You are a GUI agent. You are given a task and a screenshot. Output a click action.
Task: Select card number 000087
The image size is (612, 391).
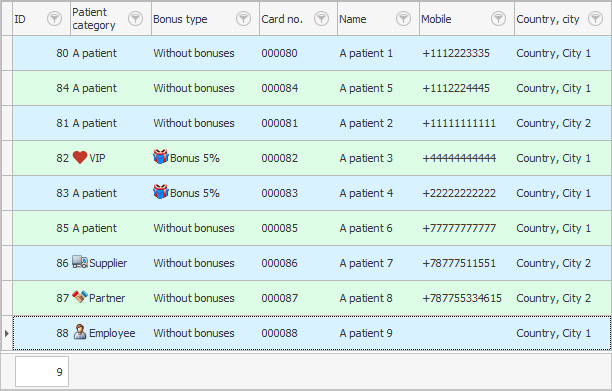(279, 298)
